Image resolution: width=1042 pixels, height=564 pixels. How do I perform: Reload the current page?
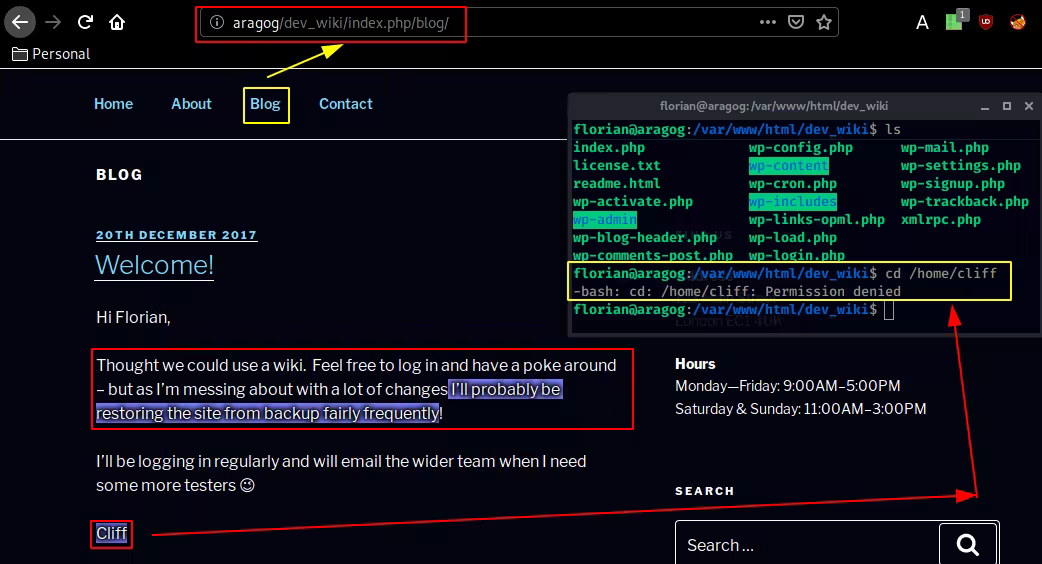click(x=86, y=22)
